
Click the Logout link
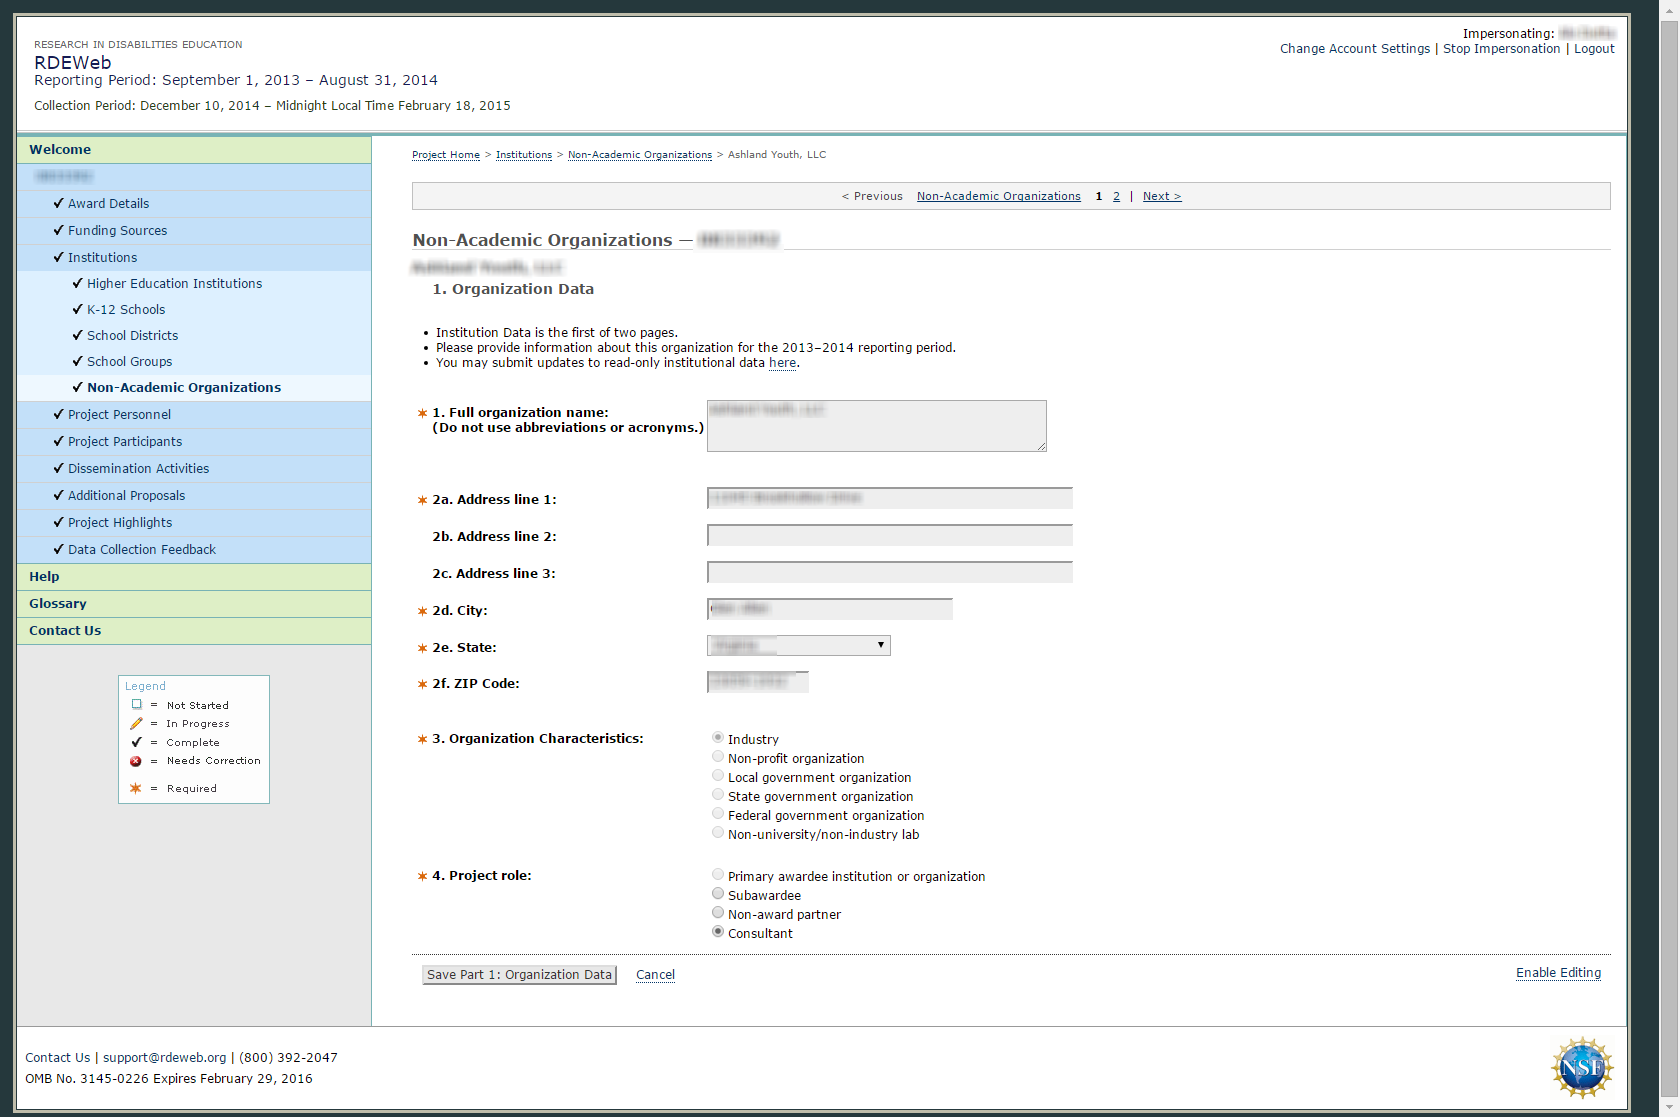pyautogui.click(x=1594, y=49)
